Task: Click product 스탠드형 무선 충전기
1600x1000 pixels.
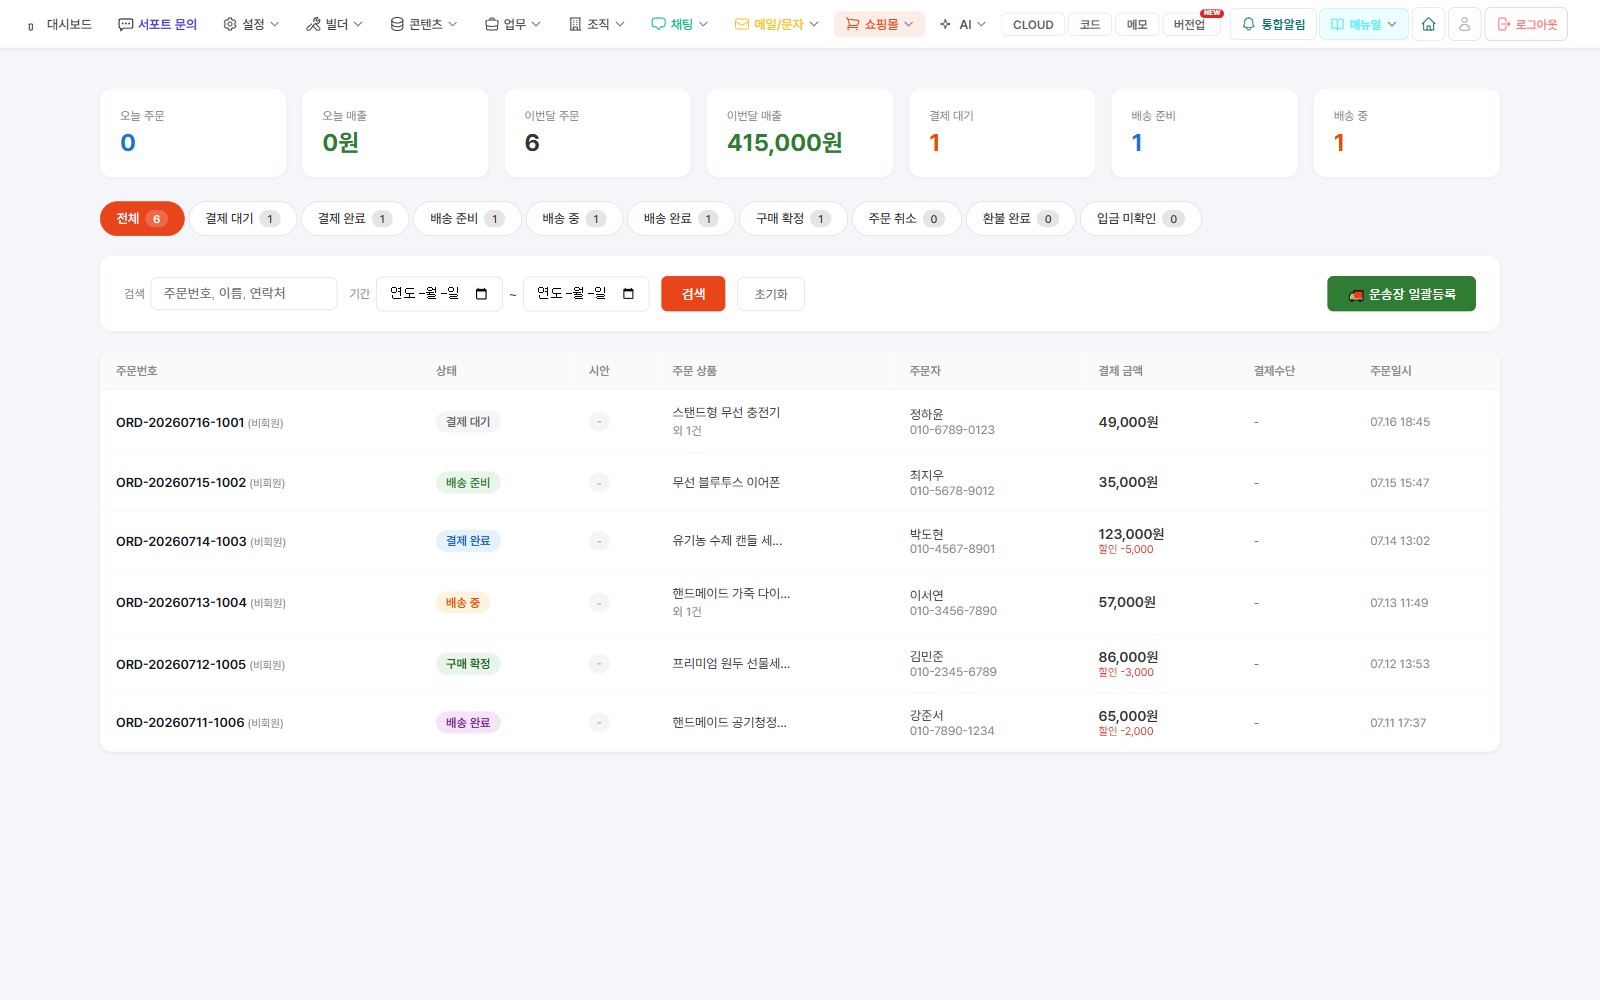Action: coord(726,412)
